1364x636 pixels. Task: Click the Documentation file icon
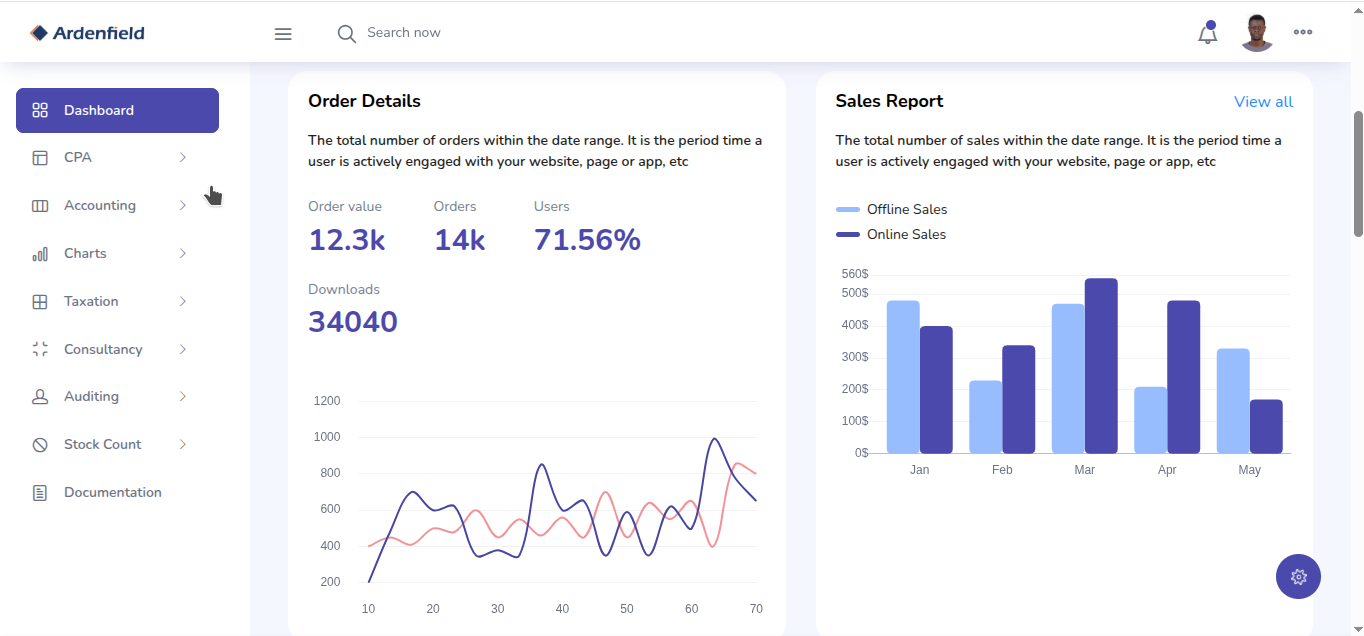click(40, 493)
